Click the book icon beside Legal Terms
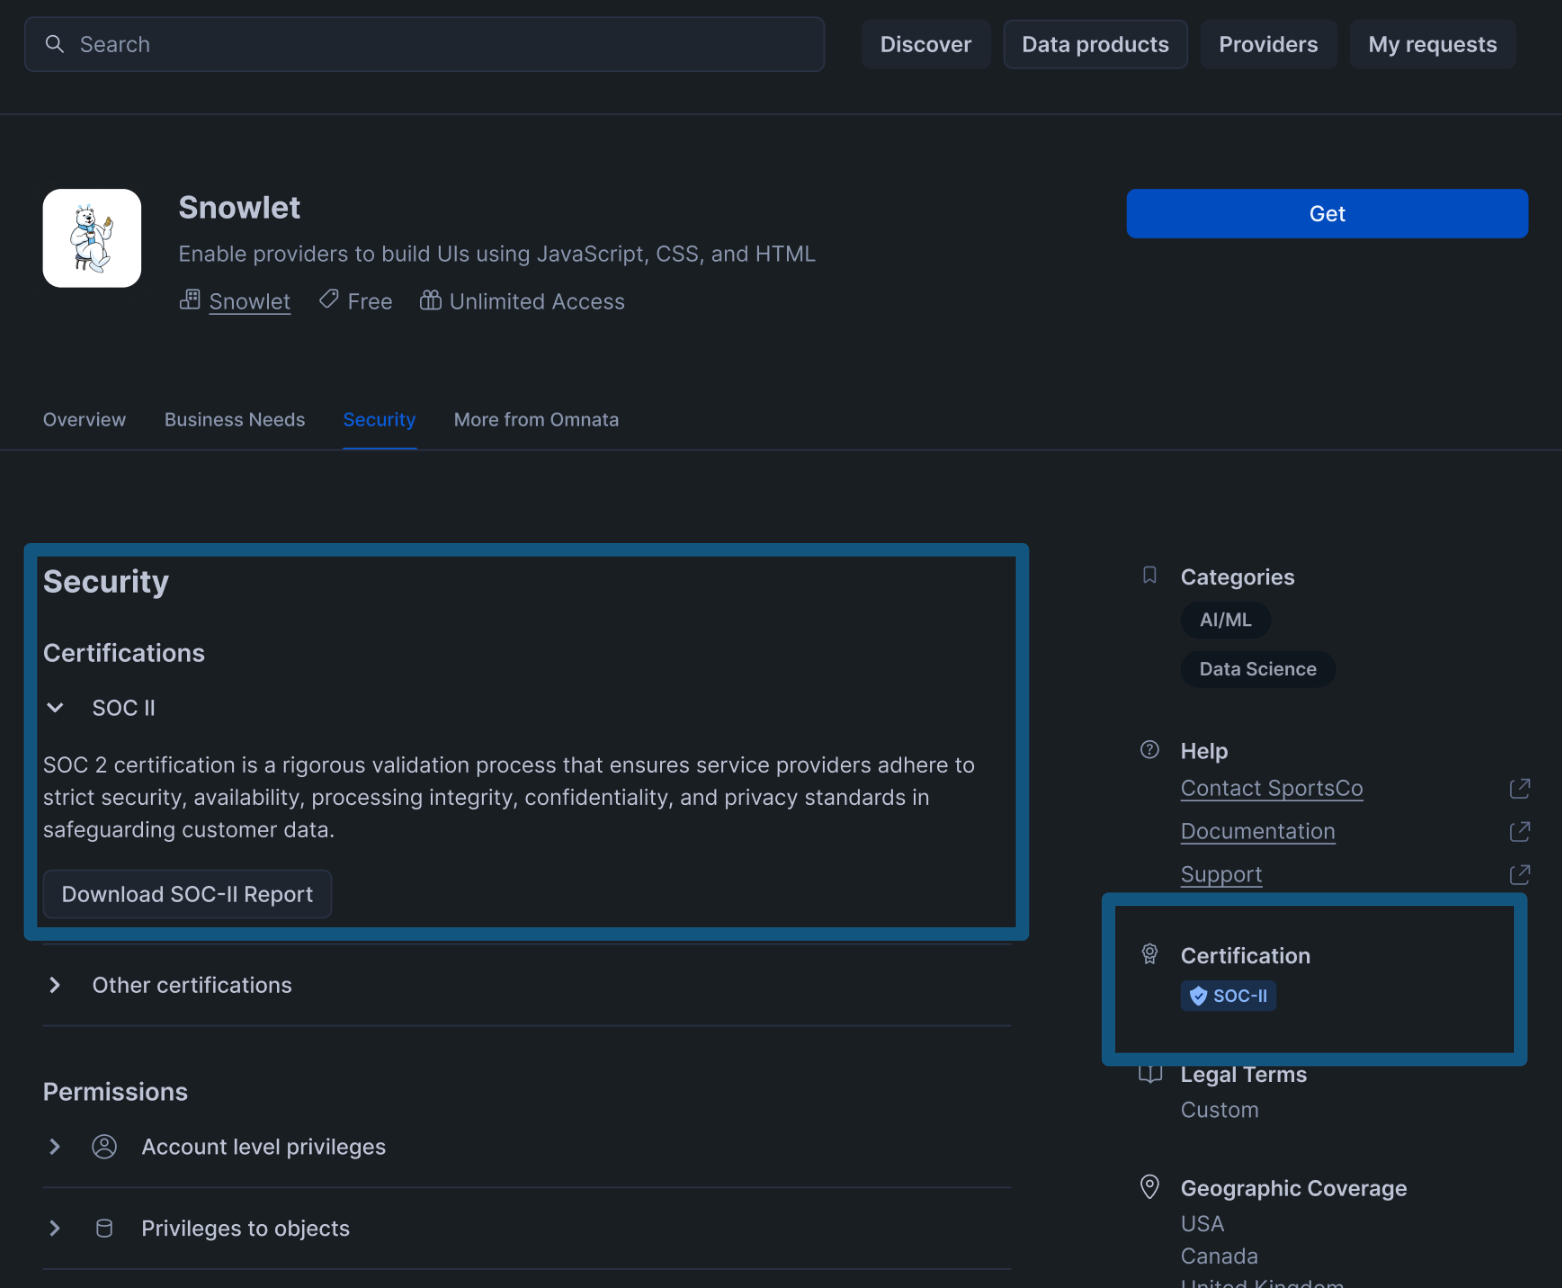Screen dimensions: 1562x1288 coord(1148,1073)
